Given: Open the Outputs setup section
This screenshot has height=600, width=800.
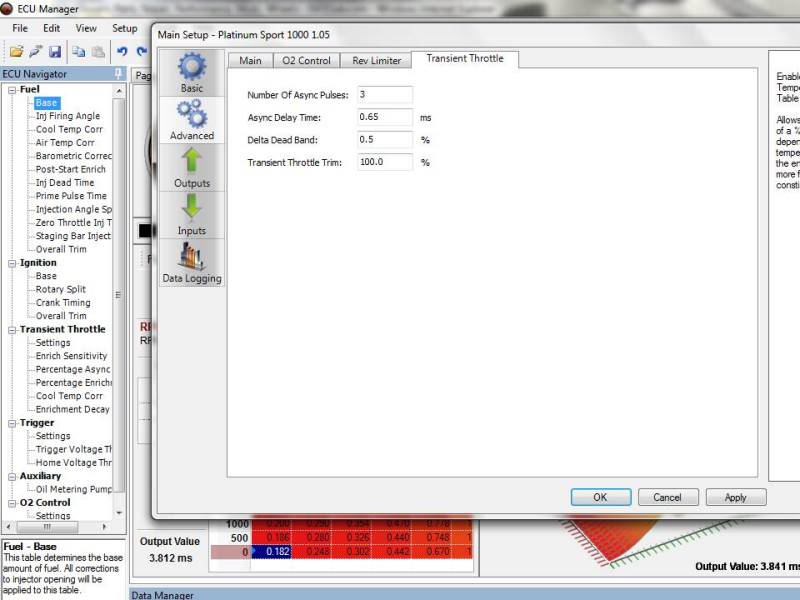Looking at the screenshot, I should [192, 167].
